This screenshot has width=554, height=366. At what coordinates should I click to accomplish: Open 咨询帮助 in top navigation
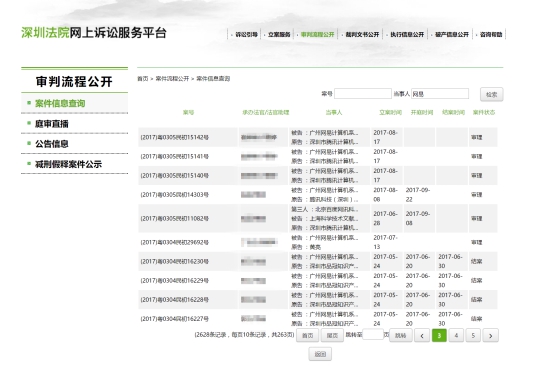[491, 34]
